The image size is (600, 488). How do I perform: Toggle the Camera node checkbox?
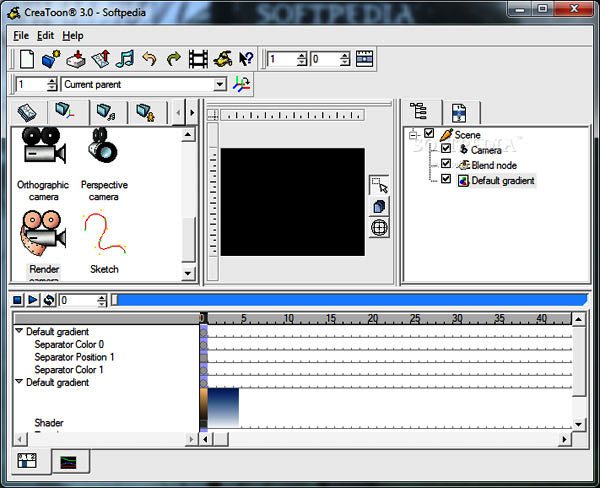(x=446, y=149)
